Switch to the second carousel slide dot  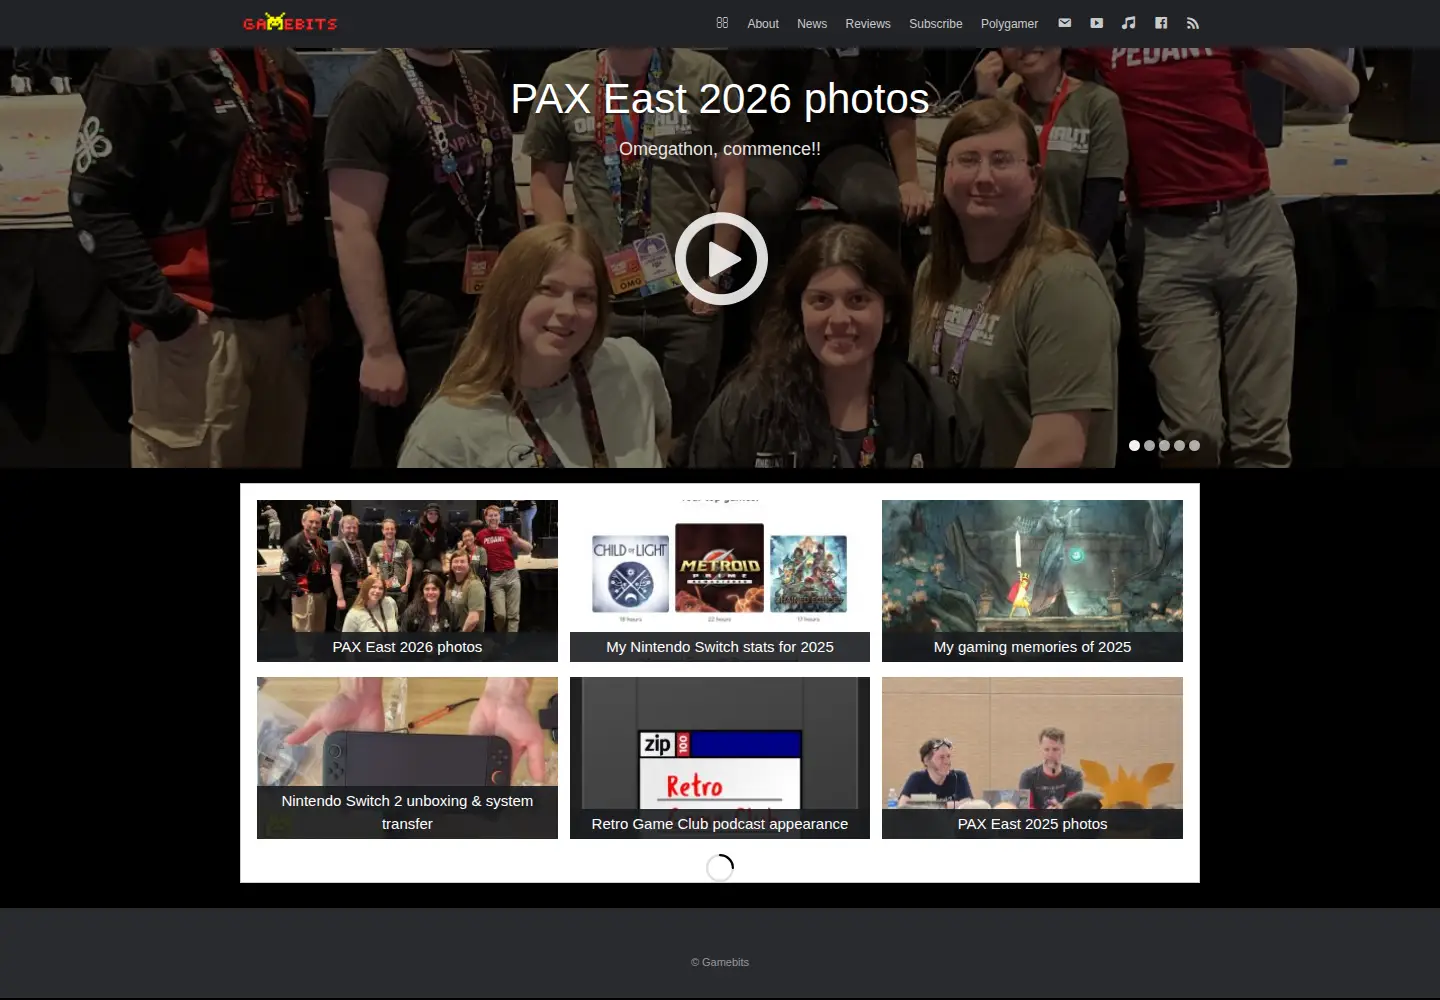[1149, 446]
